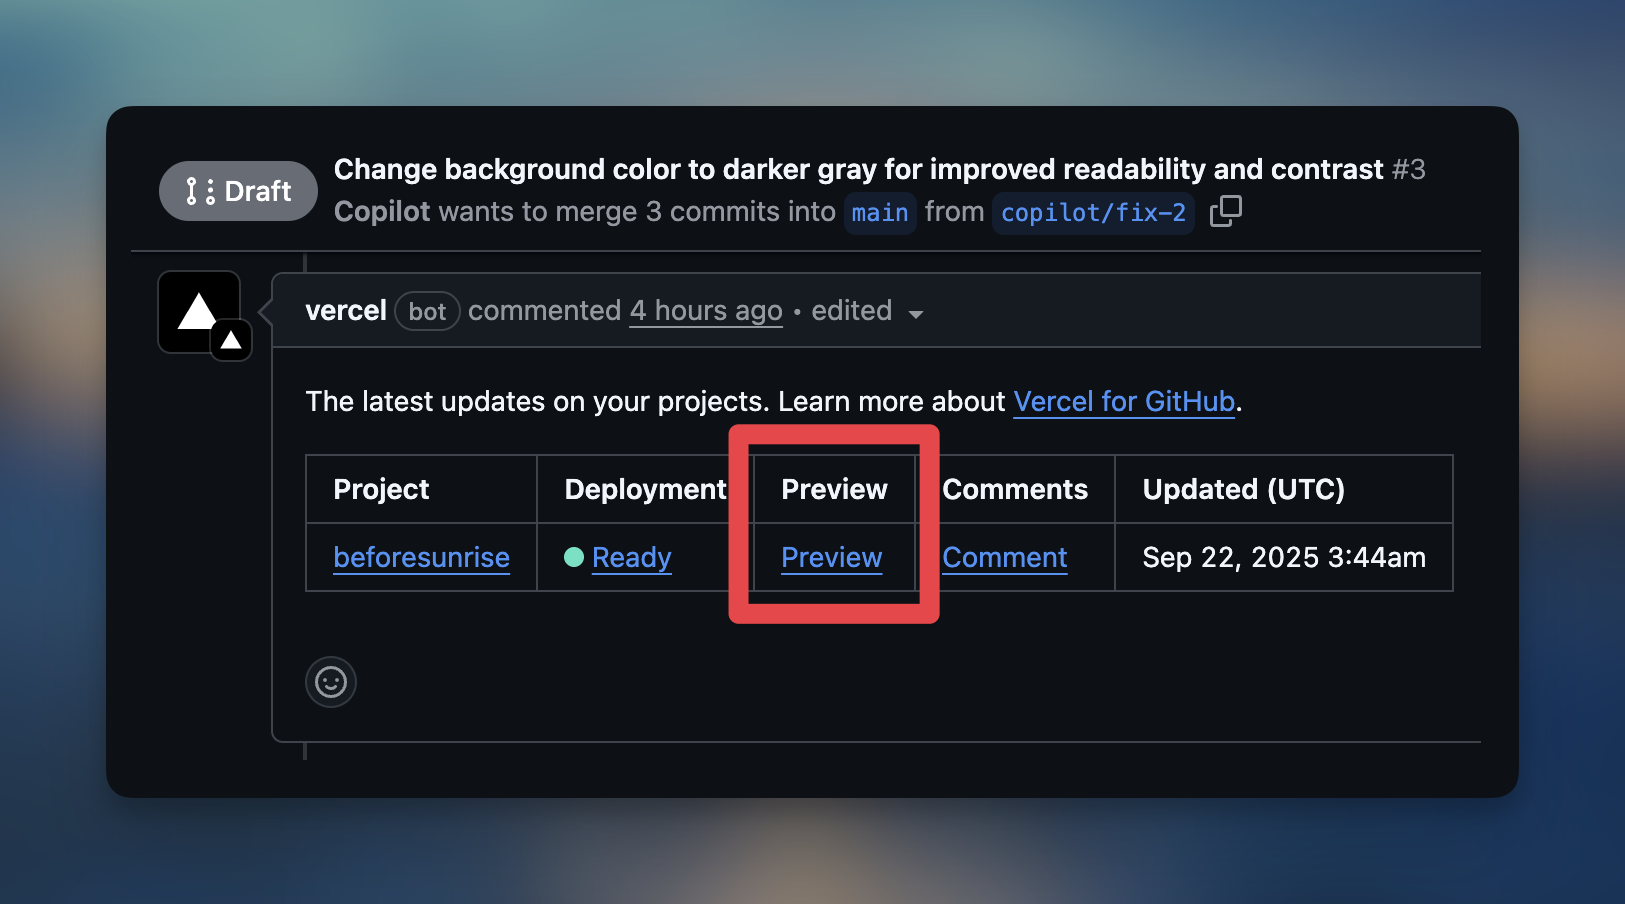Copy the copilot/fix-2 branch name icon
This screenshot has width=1625, height=904.
pos(1225,212)
